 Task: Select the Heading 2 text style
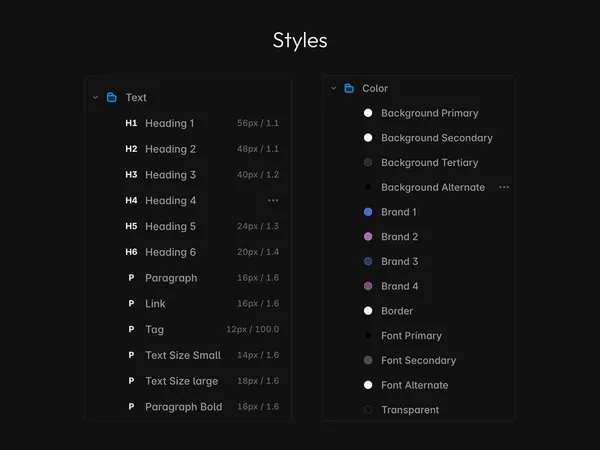170,149
